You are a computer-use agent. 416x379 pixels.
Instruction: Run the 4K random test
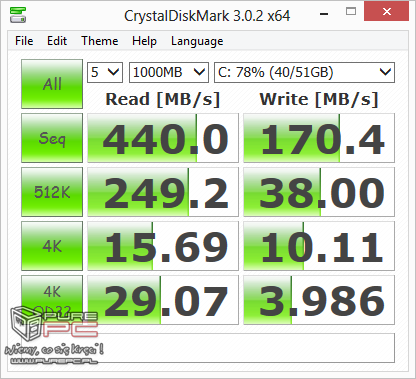pos(52,246)
